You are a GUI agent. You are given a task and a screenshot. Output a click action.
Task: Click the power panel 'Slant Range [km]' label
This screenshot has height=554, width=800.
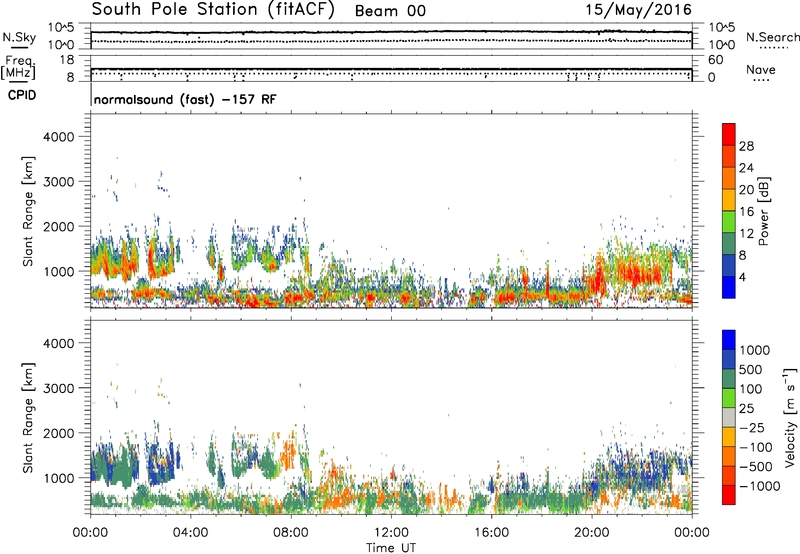28,211
